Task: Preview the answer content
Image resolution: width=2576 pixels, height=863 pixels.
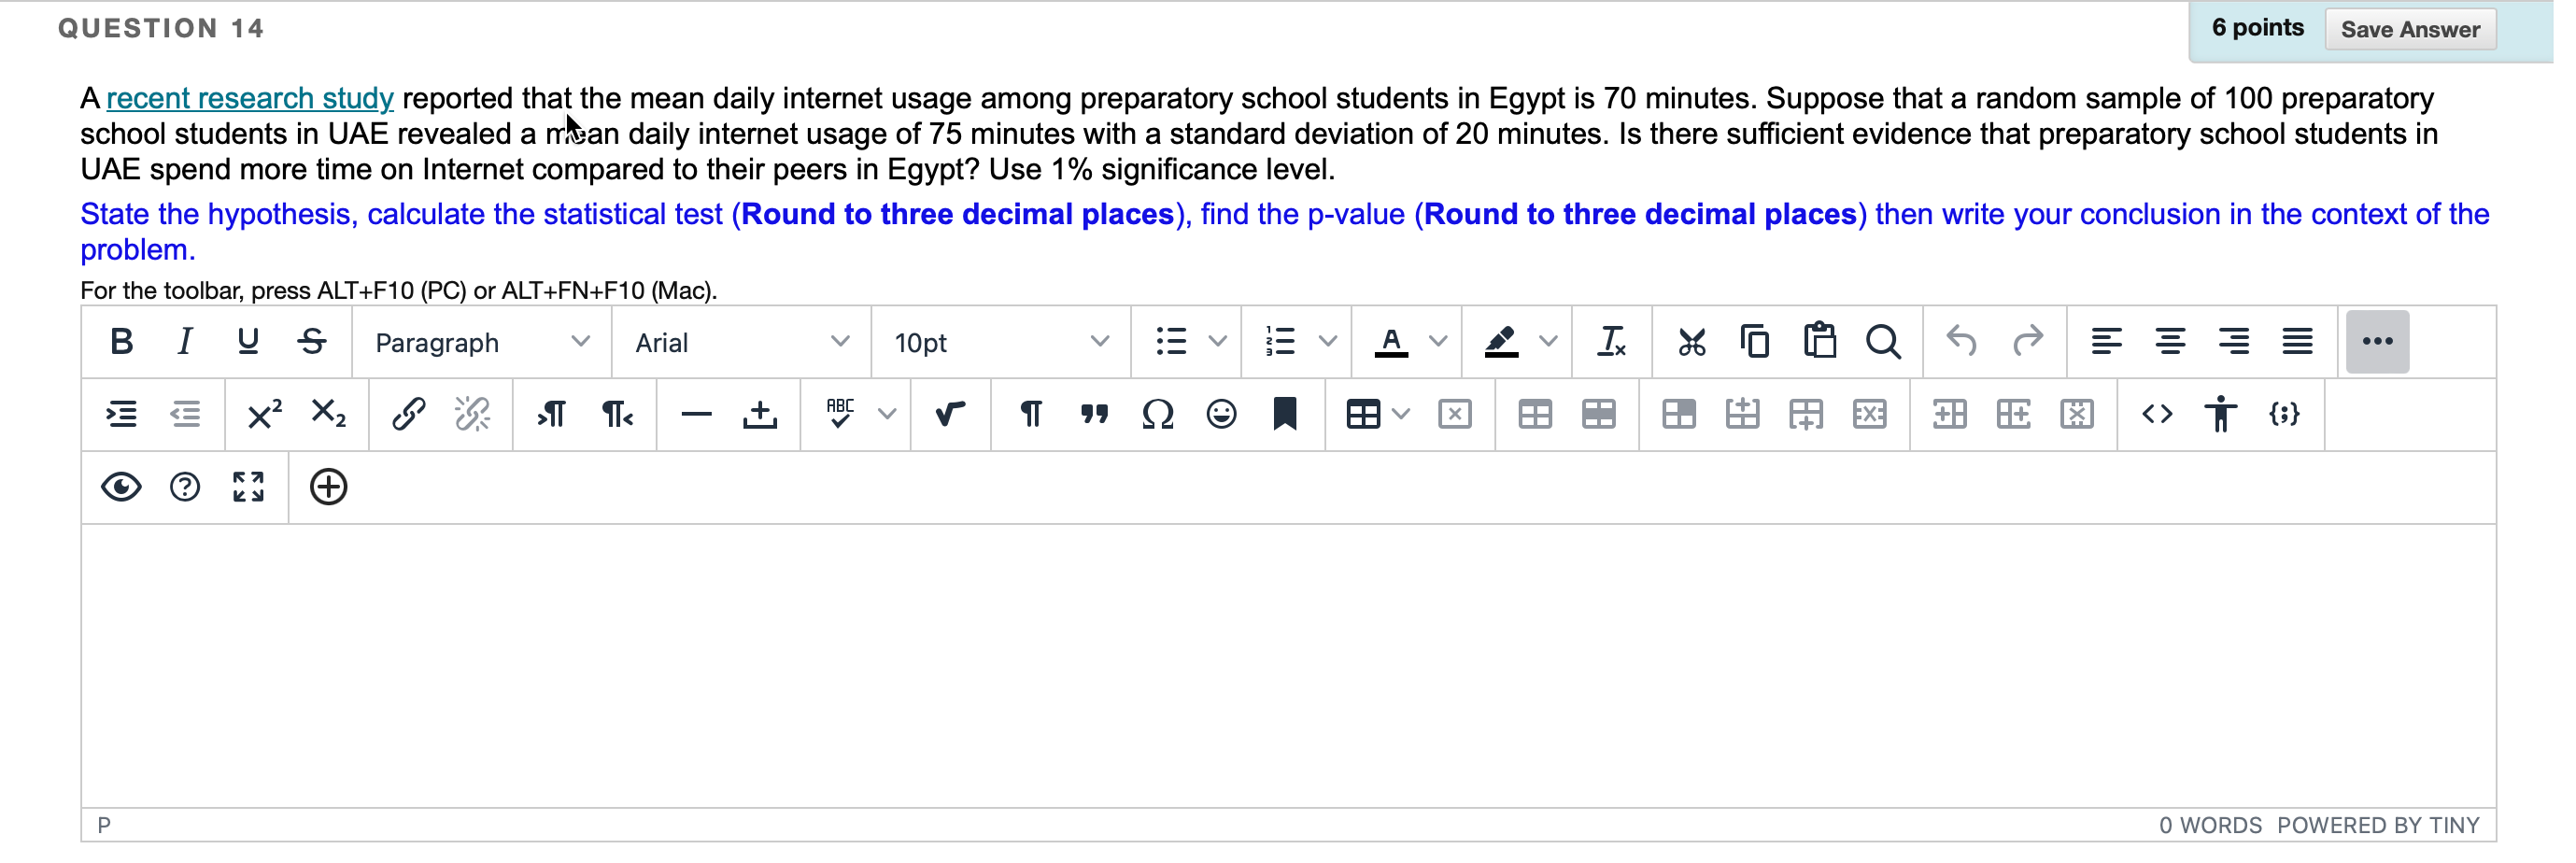Action: (x=121, y=487)
